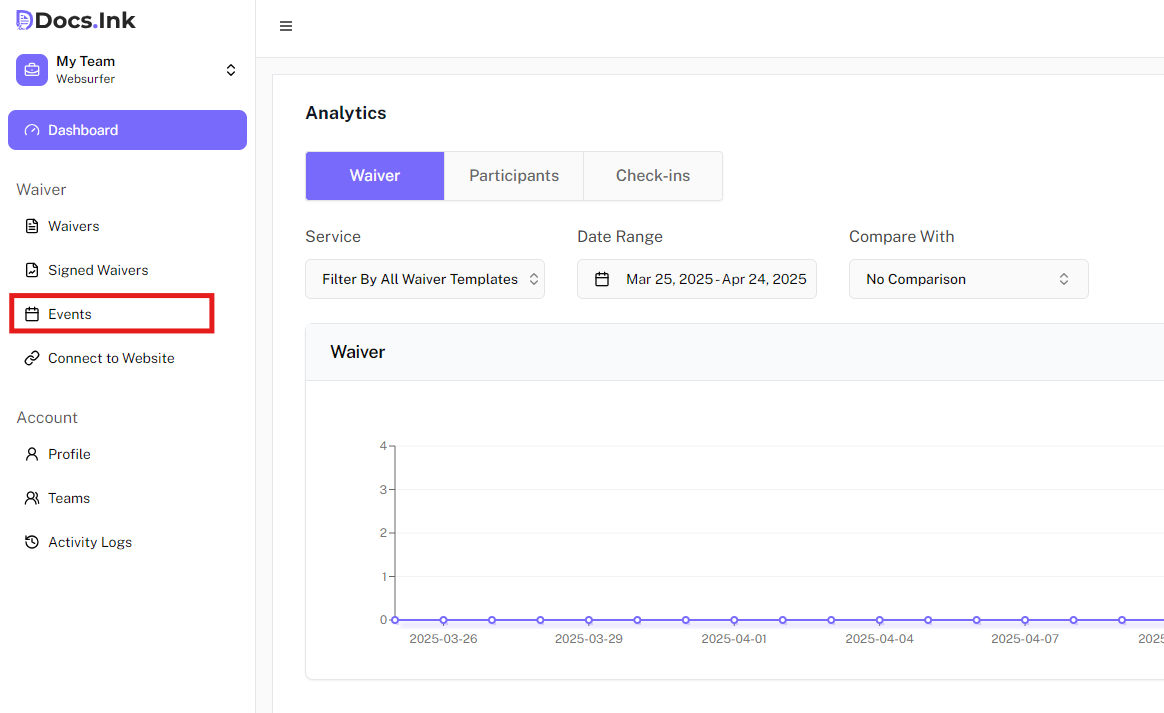
Task: Click the Connect to Website link icon
Action: (32, 358)
